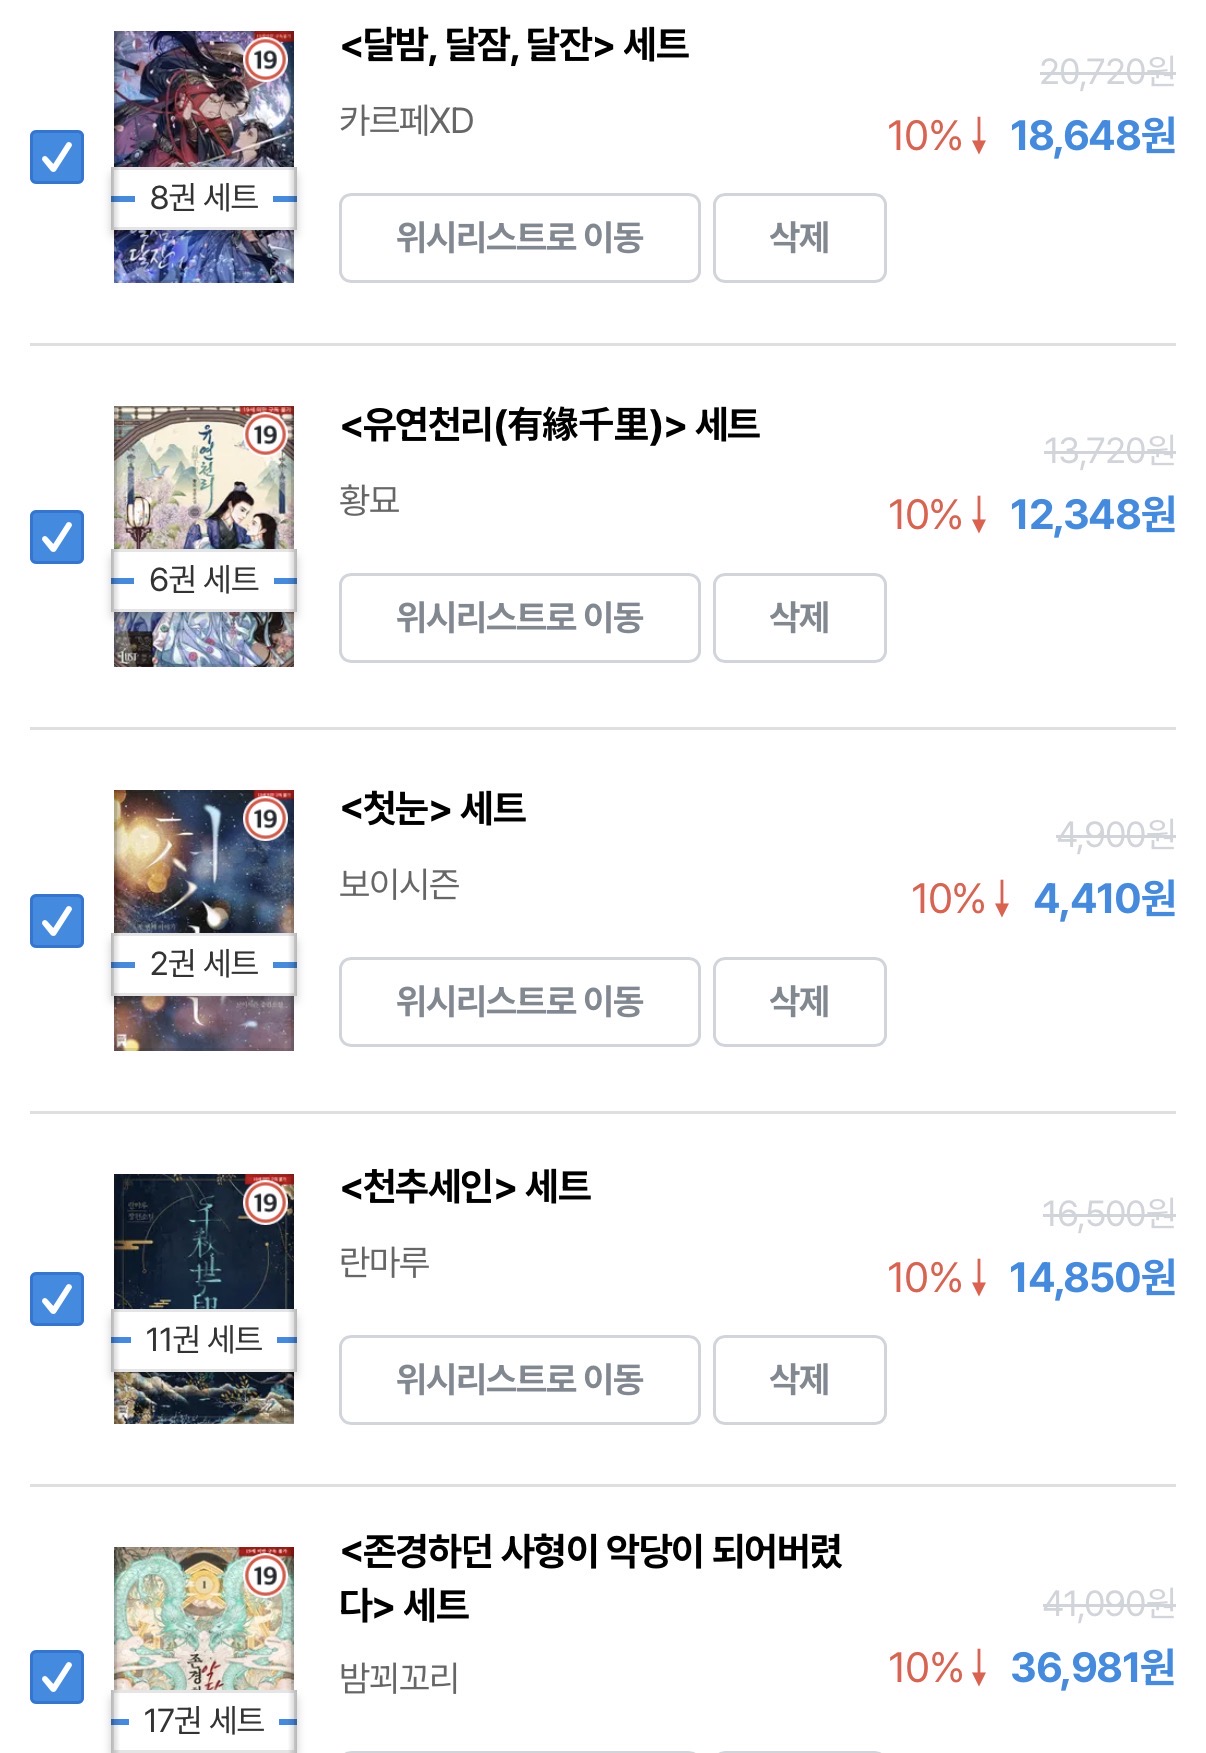Uncheck the 첫눈 세트 checkbox
Screen dimensions: 1206x1753
[57, 920]
